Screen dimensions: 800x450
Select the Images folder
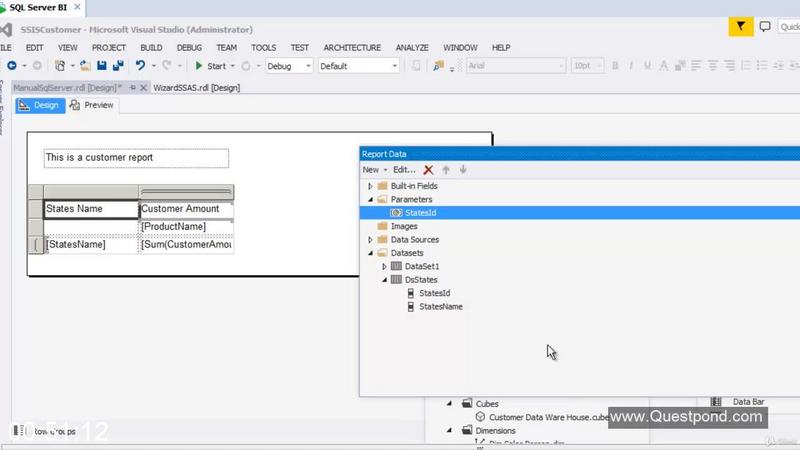click(404, 226)
